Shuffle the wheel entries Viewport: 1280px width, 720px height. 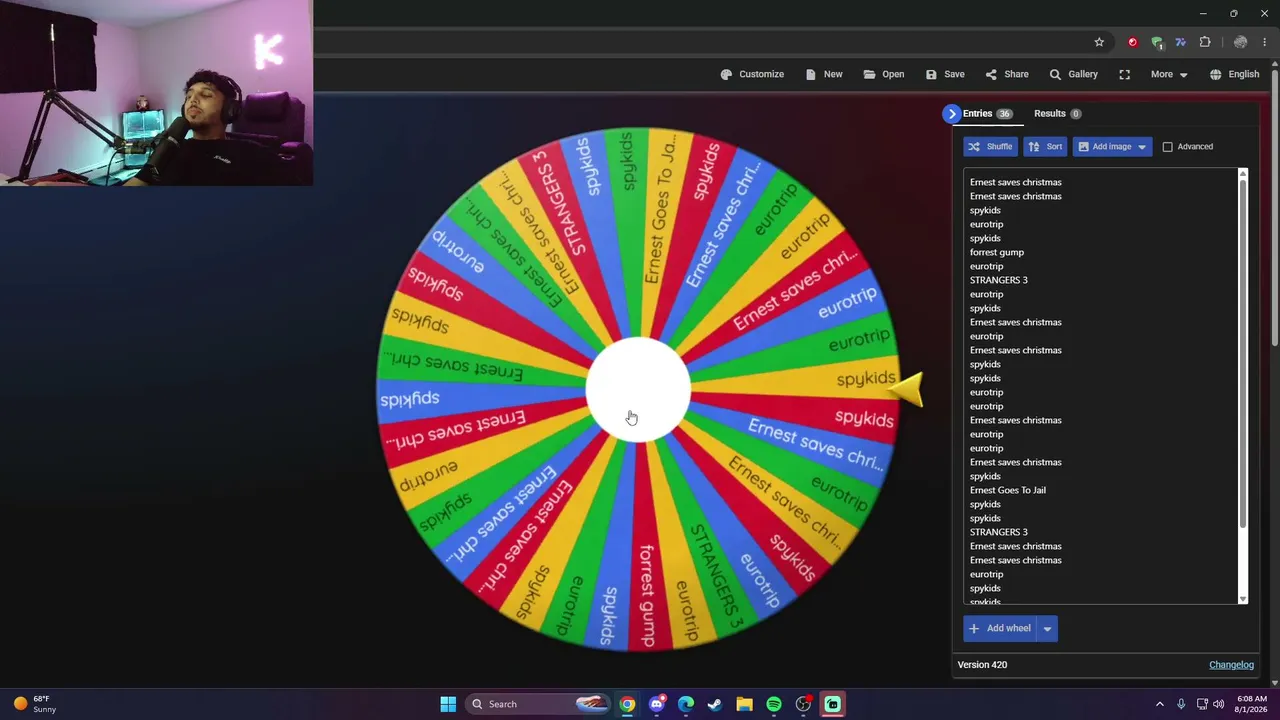(990, 147)
